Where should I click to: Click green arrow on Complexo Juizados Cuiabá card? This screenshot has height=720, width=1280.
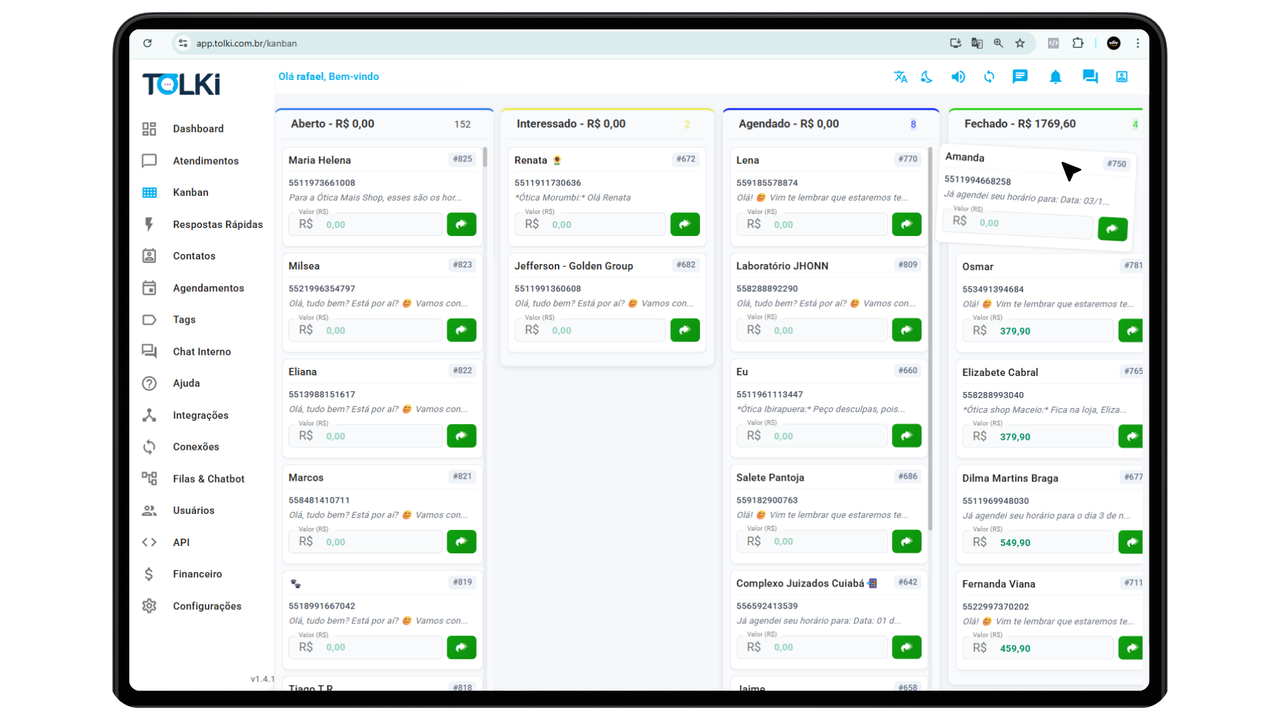pos(906,647)
